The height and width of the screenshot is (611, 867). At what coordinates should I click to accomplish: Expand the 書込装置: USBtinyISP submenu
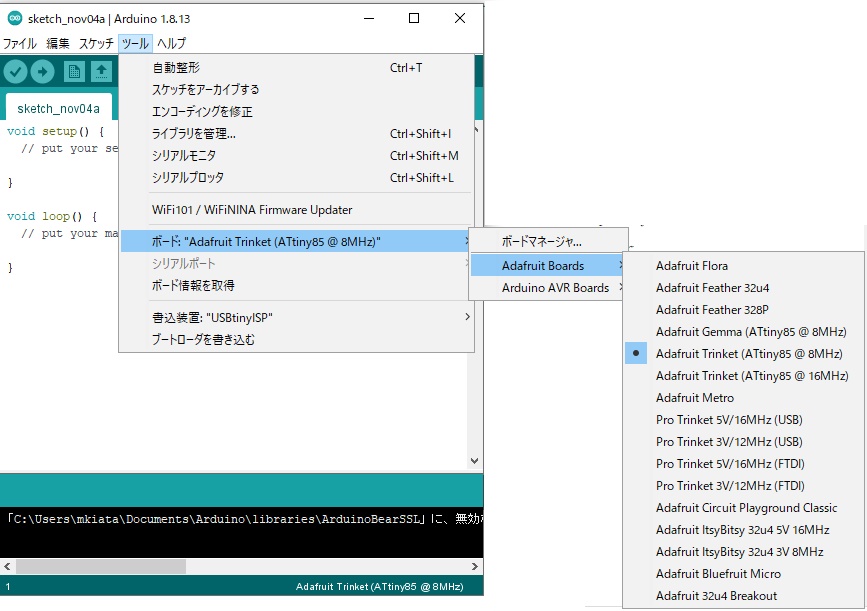pyautogui.click(x=296, y=317)
